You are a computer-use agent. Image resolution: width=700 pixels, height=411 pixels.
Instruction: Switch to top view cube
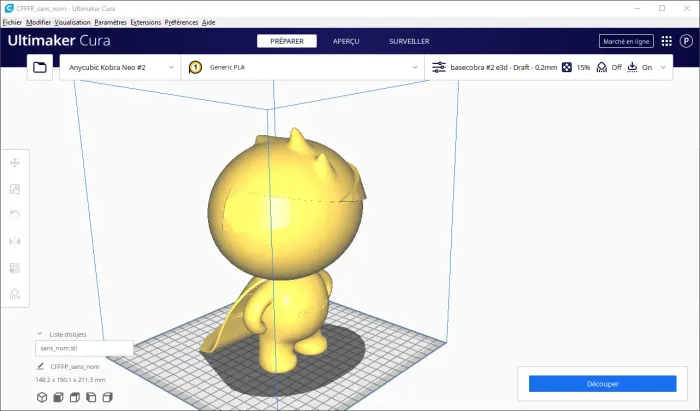(x=75, y=397)
